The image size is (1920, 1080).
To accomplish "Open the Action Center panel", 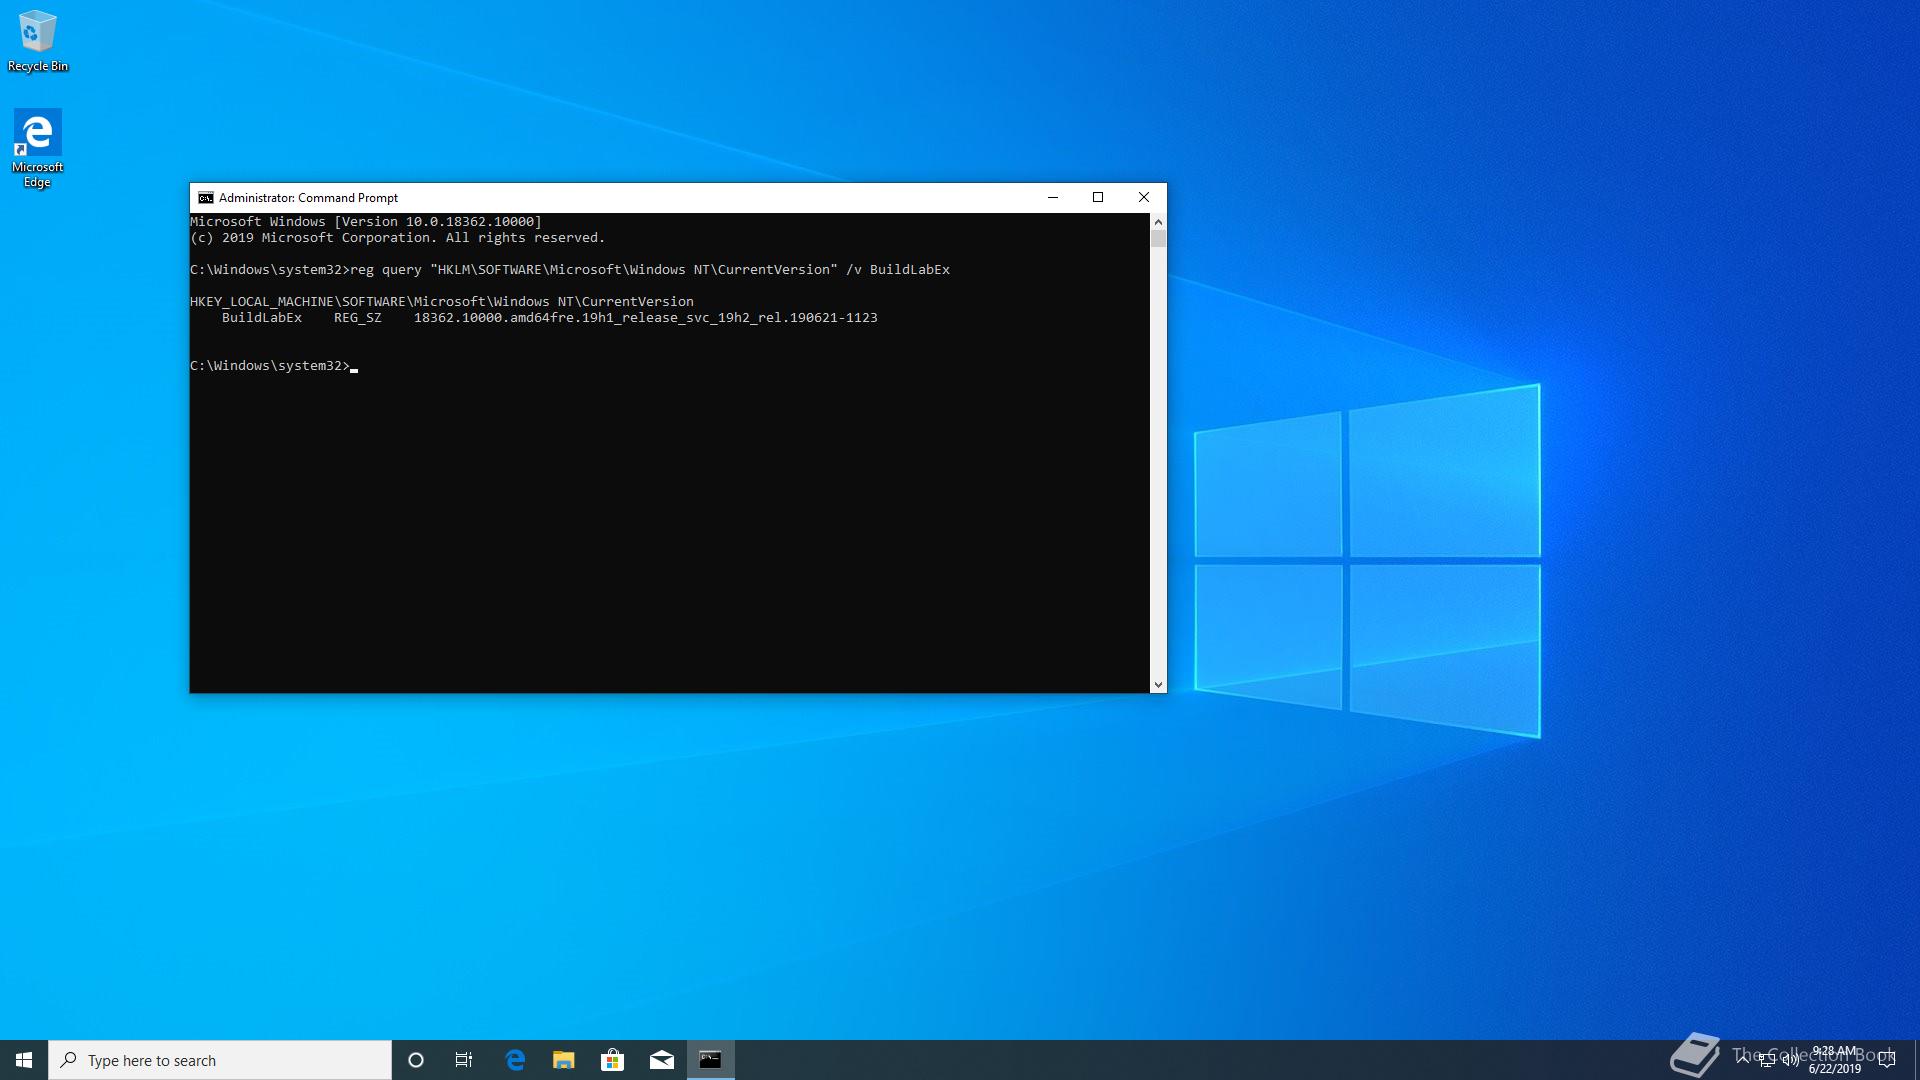I will pos(1887,1061).
